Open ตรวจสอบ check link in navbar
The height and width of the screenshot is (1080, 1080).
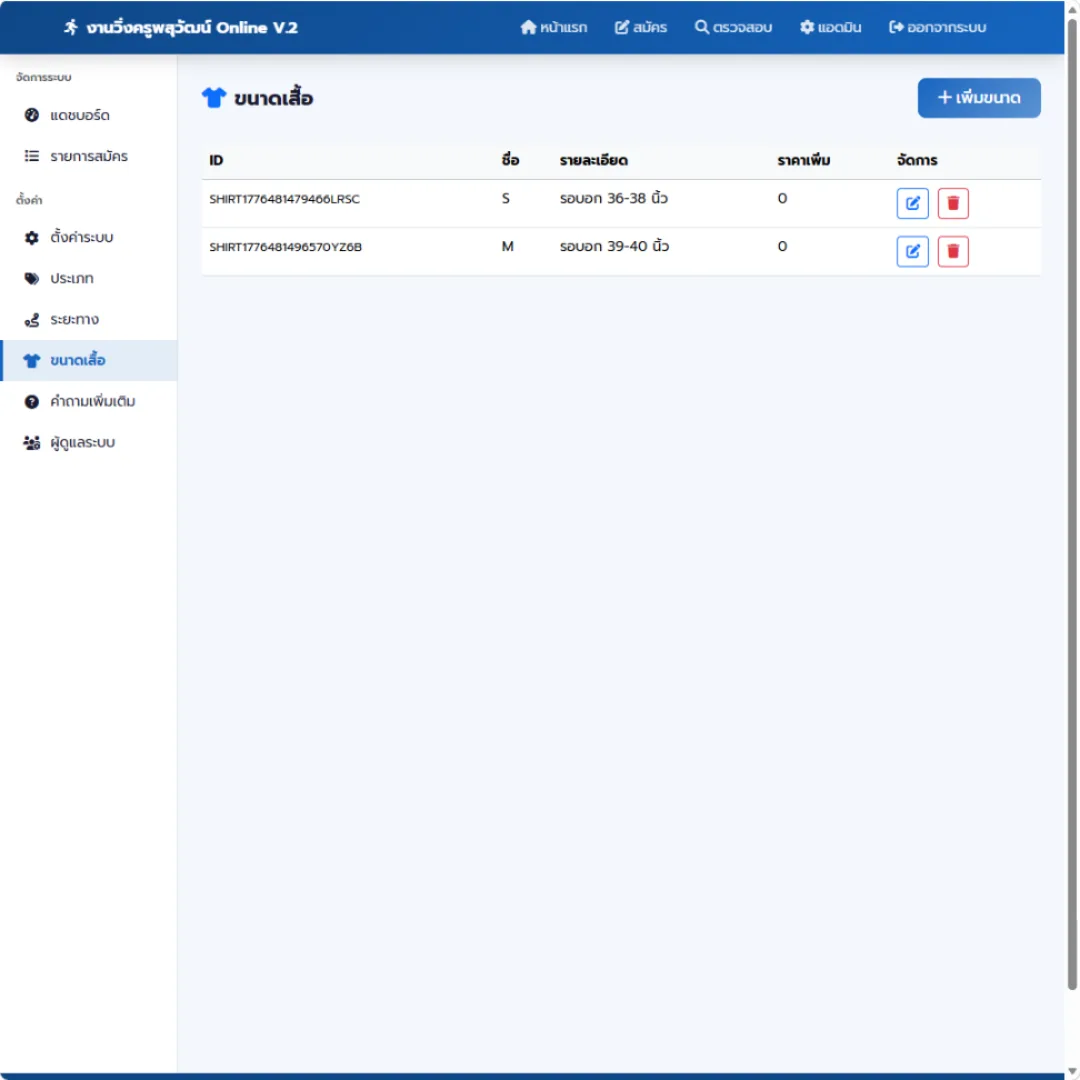click(x=733, y=28)
